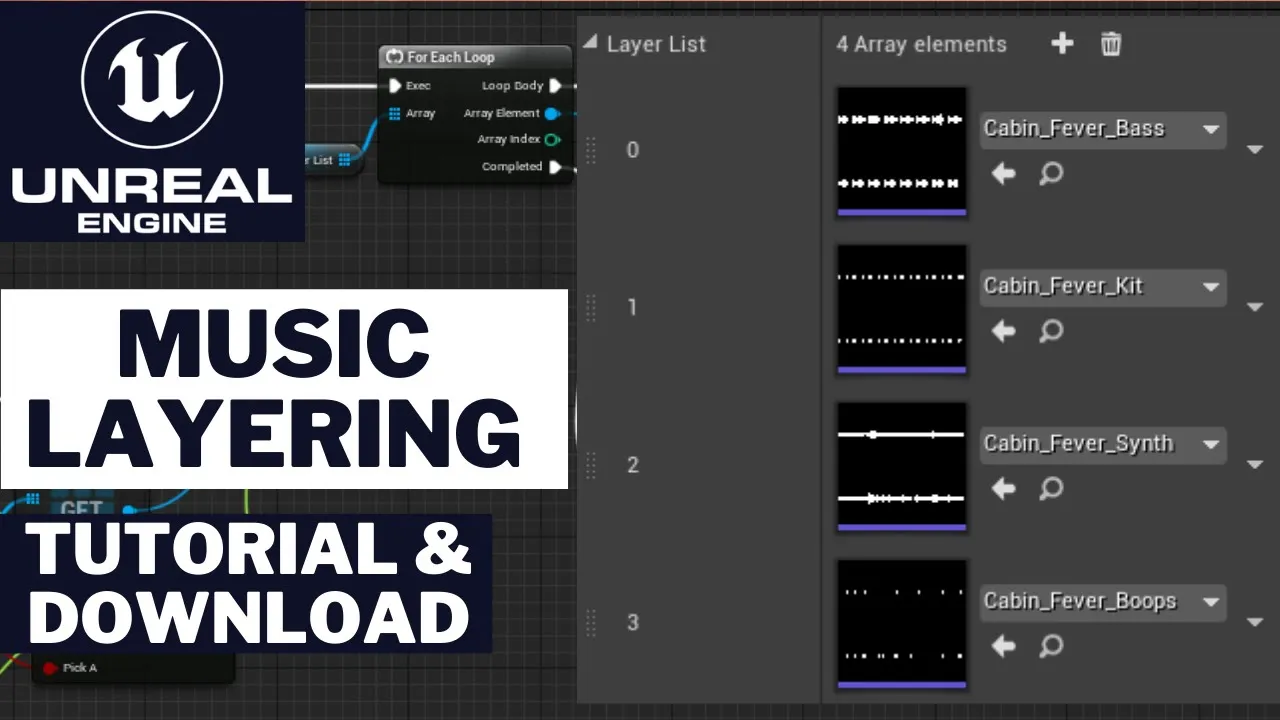Browse to Cabin_Fever_Boops asset with magnifier

click(x=1050, y=646)
